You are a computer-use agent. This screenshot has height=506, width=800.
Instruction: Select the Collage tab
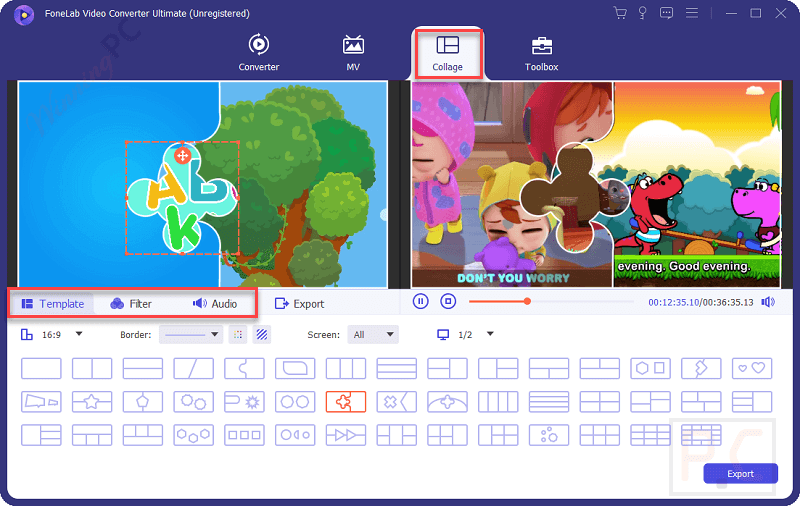click(447, 53)
